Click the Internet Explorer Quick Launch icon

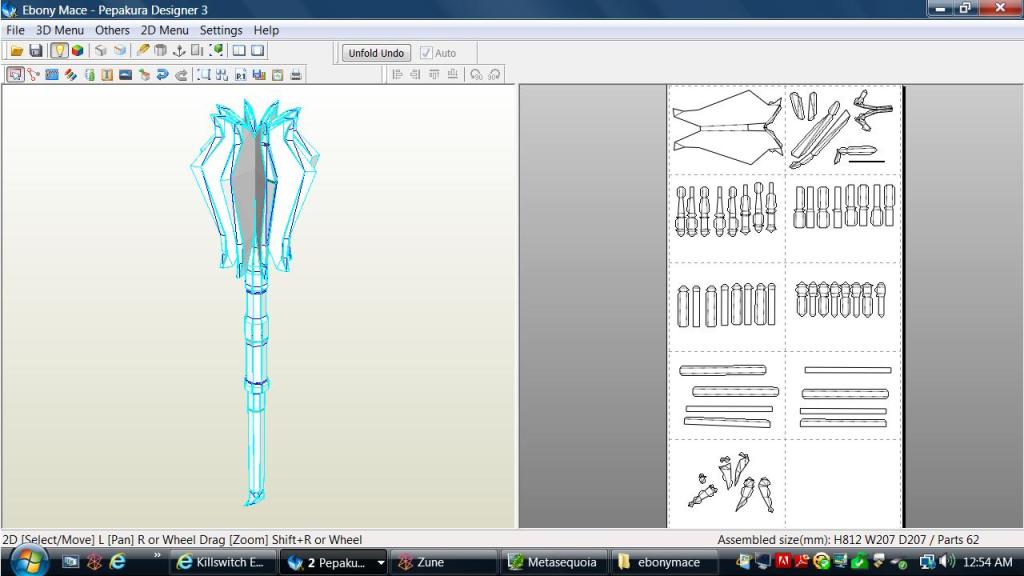click(118, 562)
